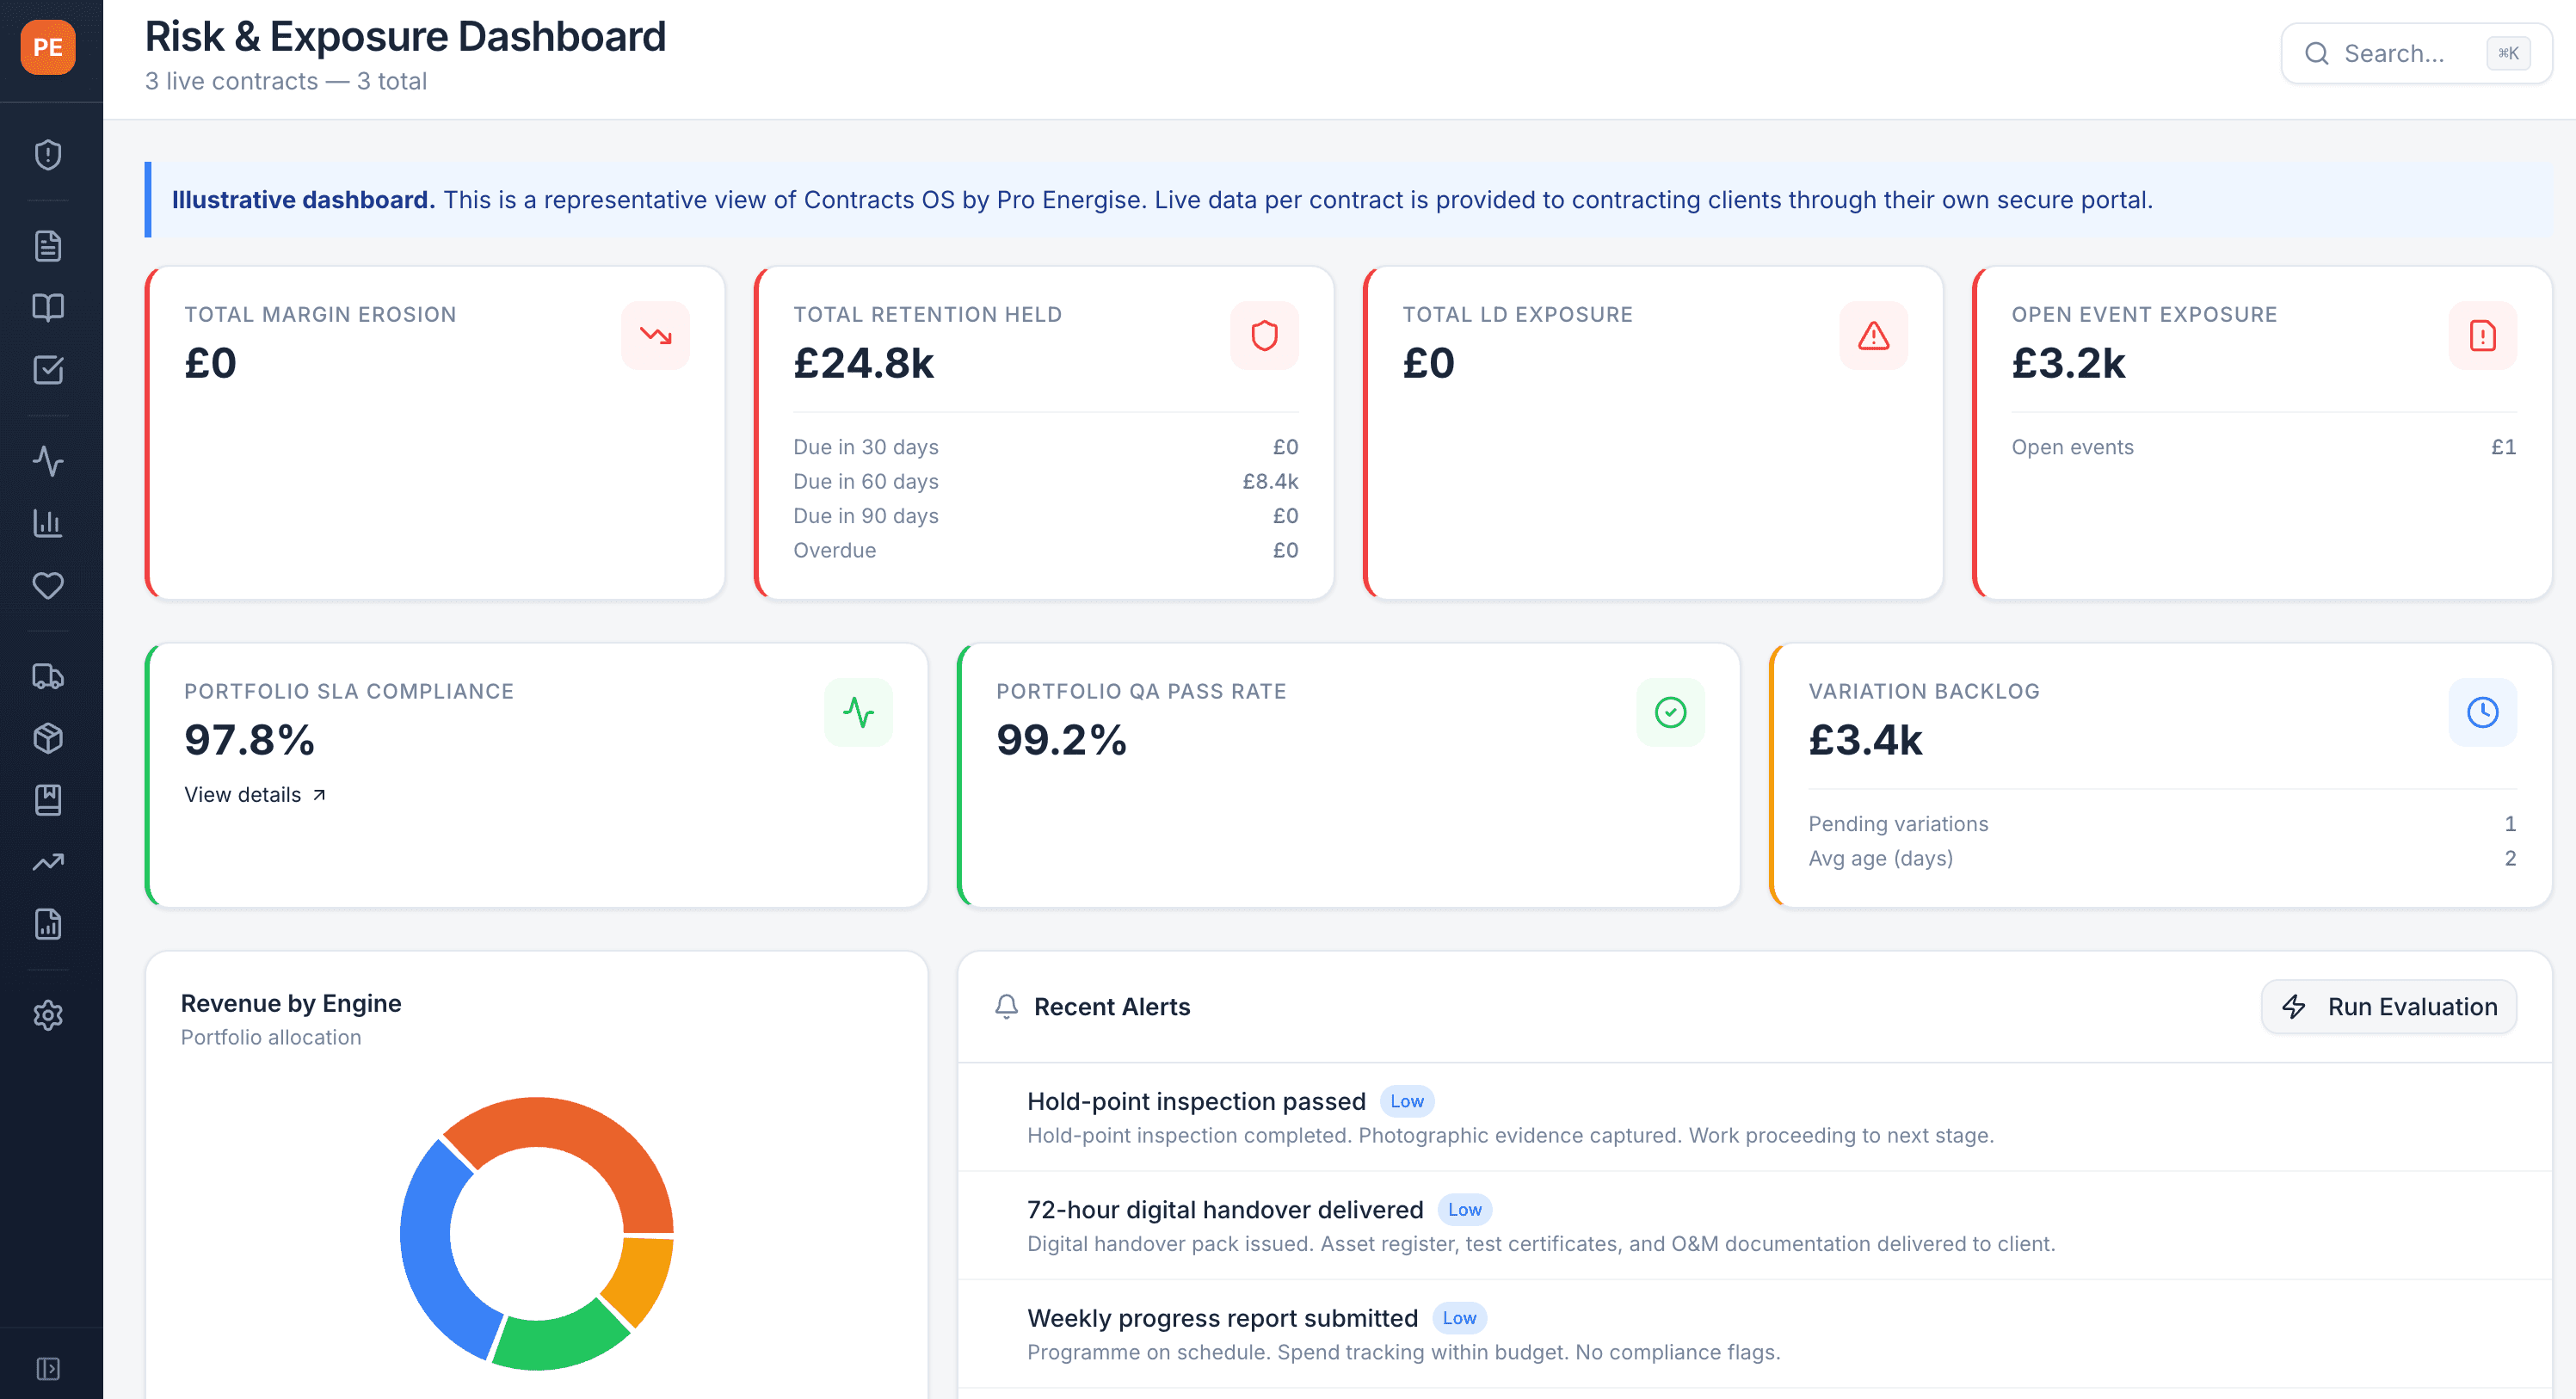Open the Weekly progress report submitted alert
The image size is (2576, 1399).
point(1754,1334)
